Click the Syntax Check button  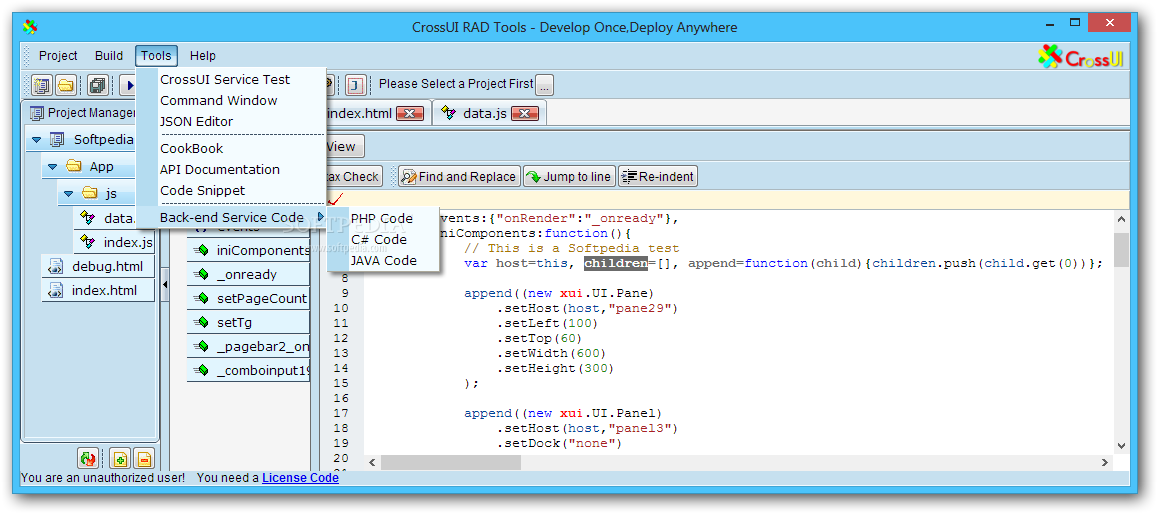[x=353, y=177]
